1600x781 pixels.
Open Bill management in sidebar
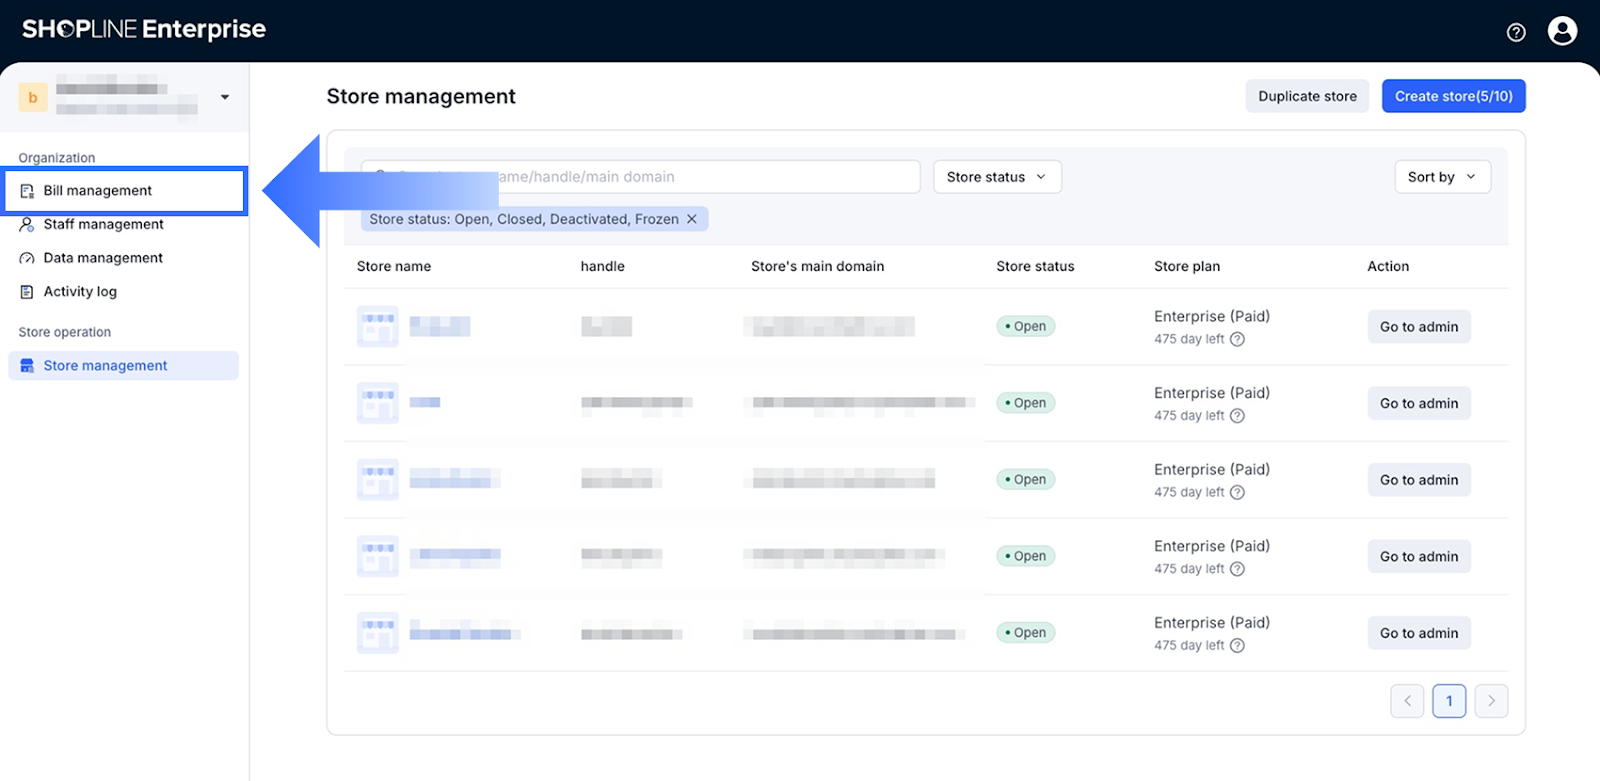coord(98,191)
